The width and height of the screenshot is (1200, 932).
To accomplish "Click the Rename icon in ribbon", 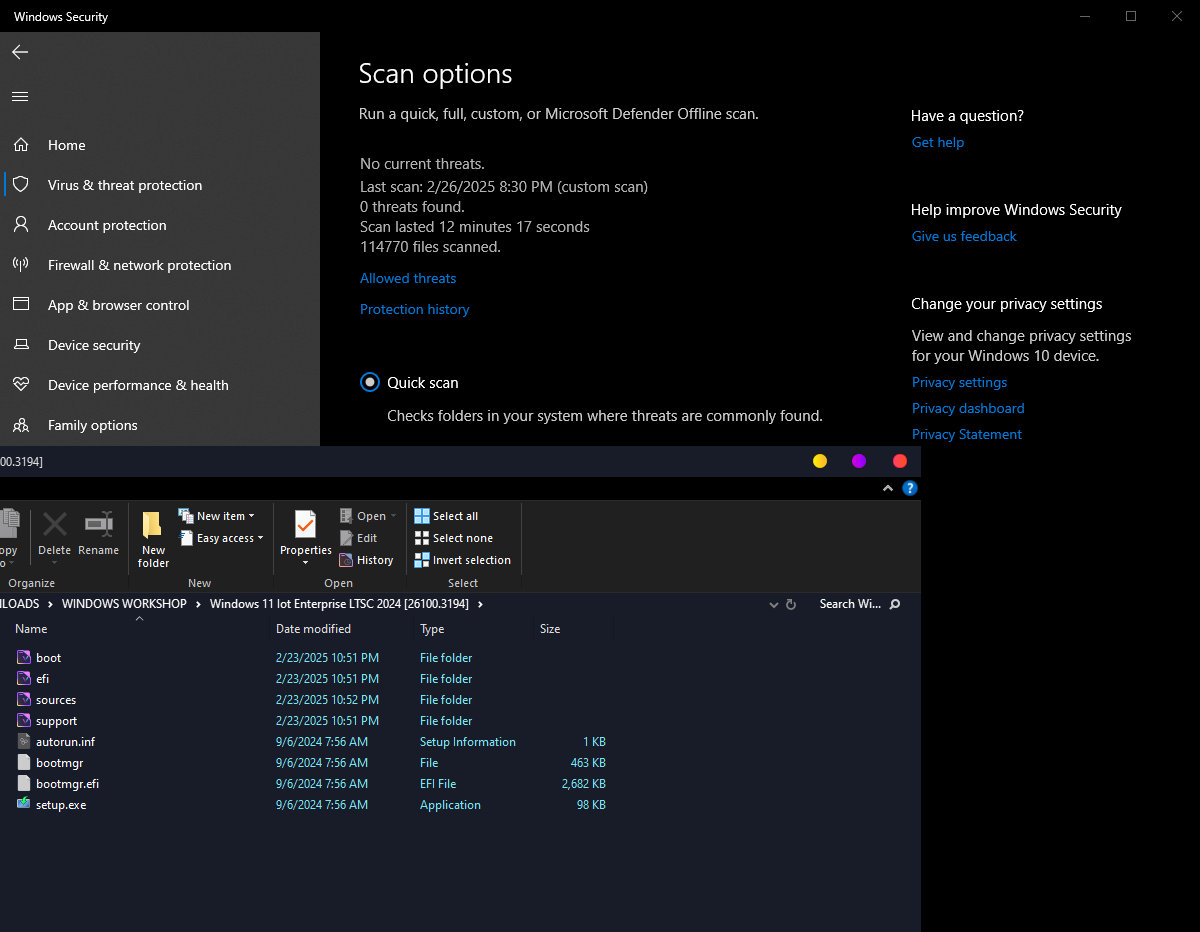I will click(x=98, y=524).
